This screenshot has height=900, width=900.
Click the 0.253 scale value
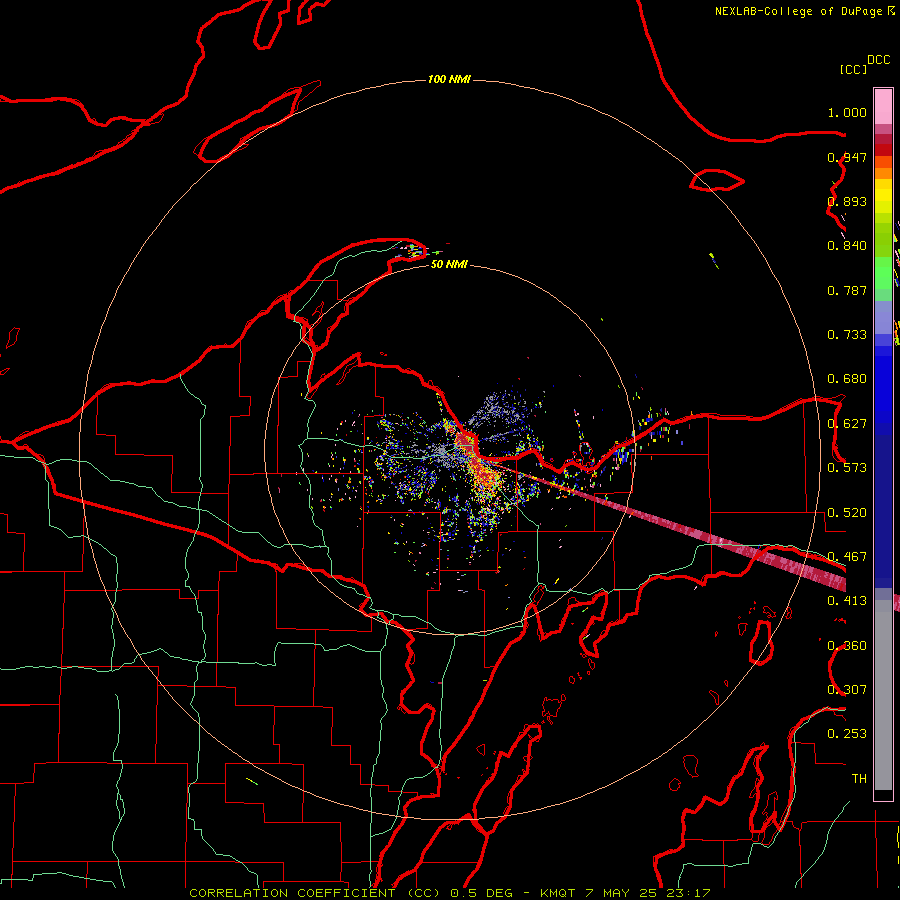tap(847, 734)
